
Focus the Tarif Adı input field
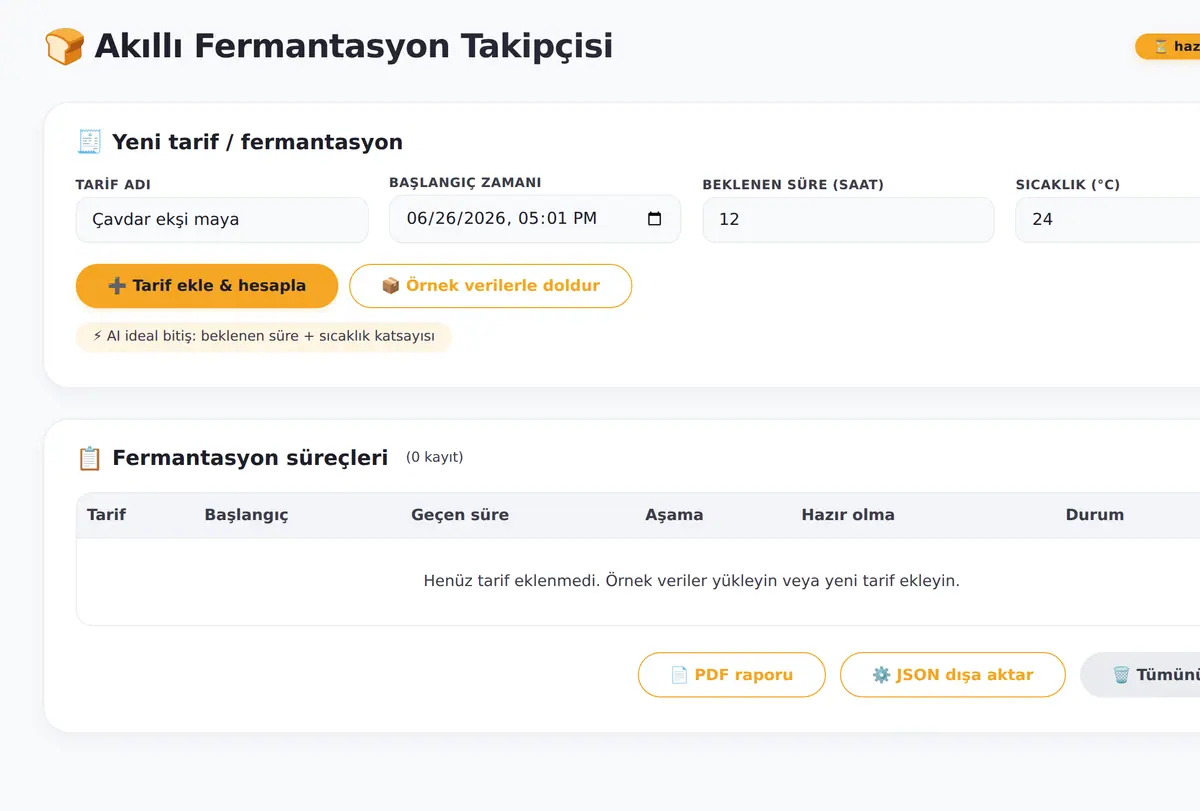(x=222, y=220)
